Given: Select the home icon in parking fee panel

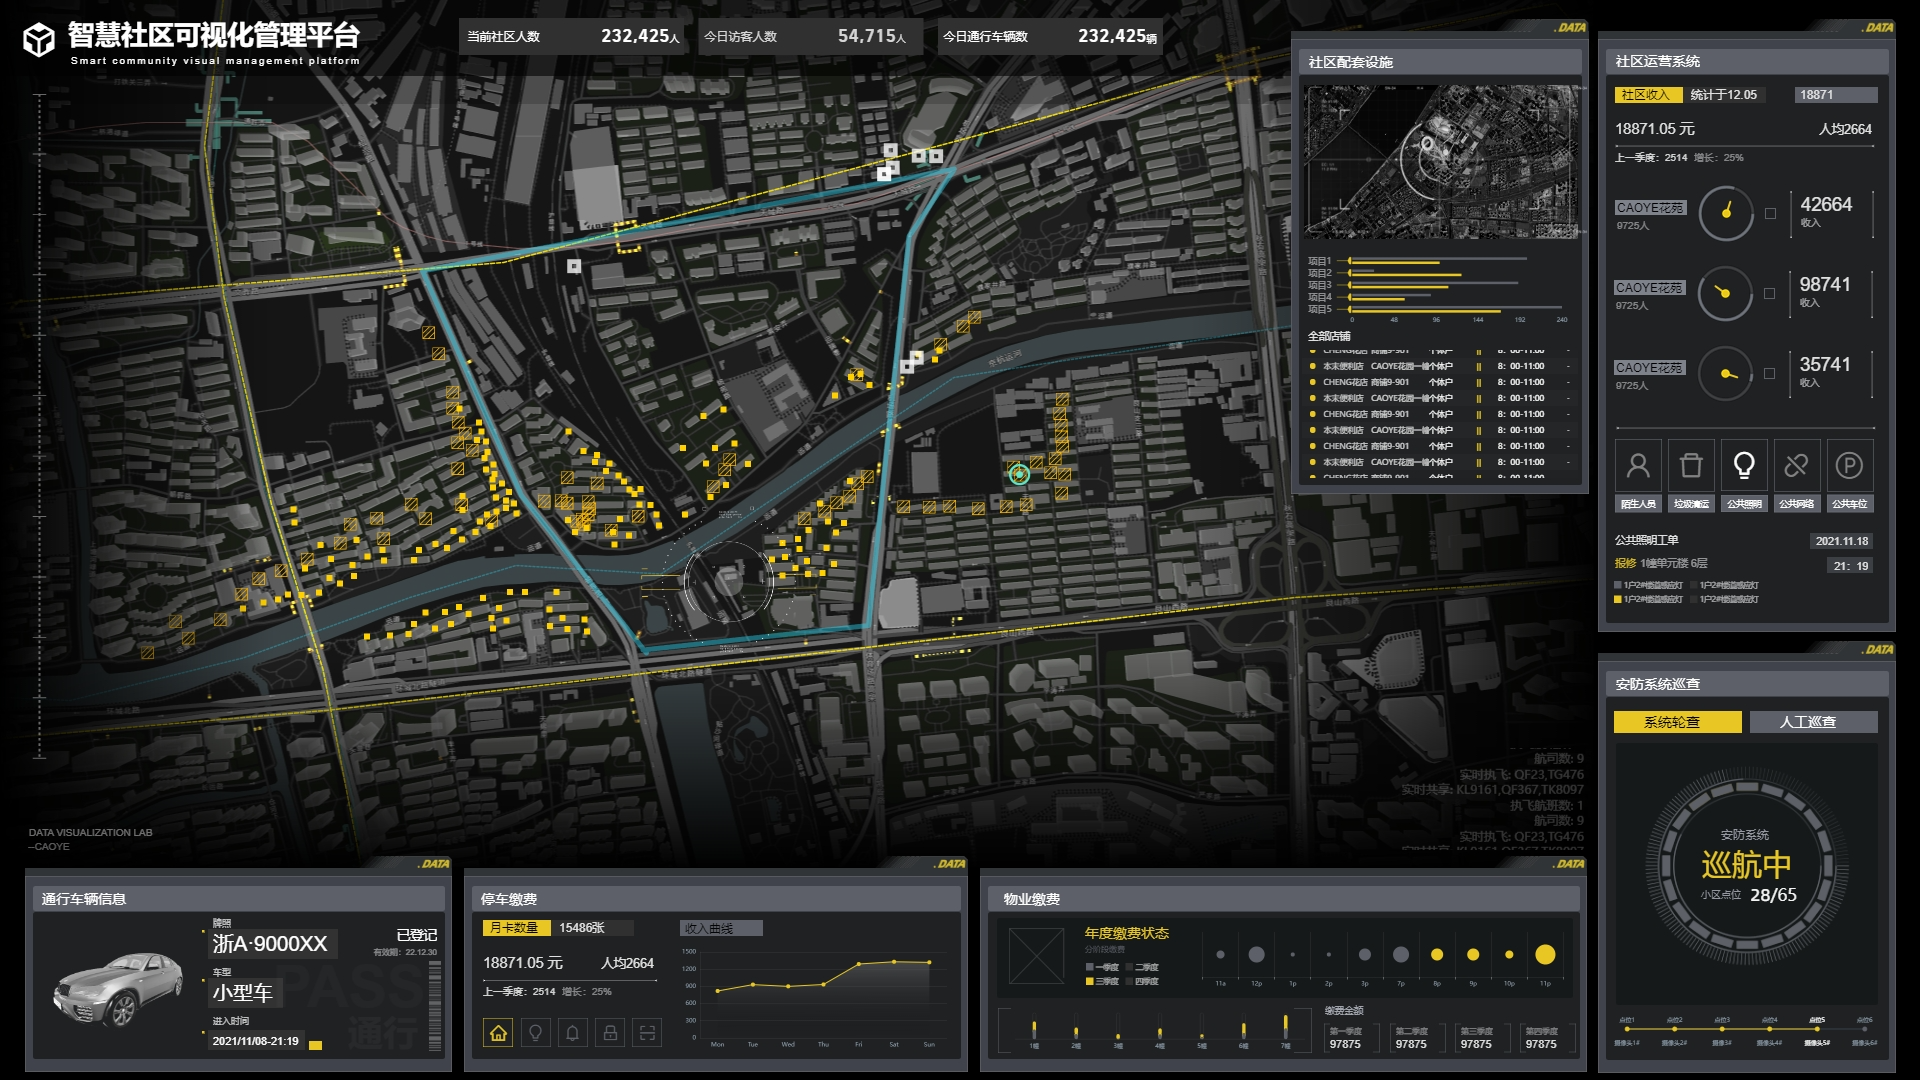Looking at the screenshot, I should (498, 1032).
